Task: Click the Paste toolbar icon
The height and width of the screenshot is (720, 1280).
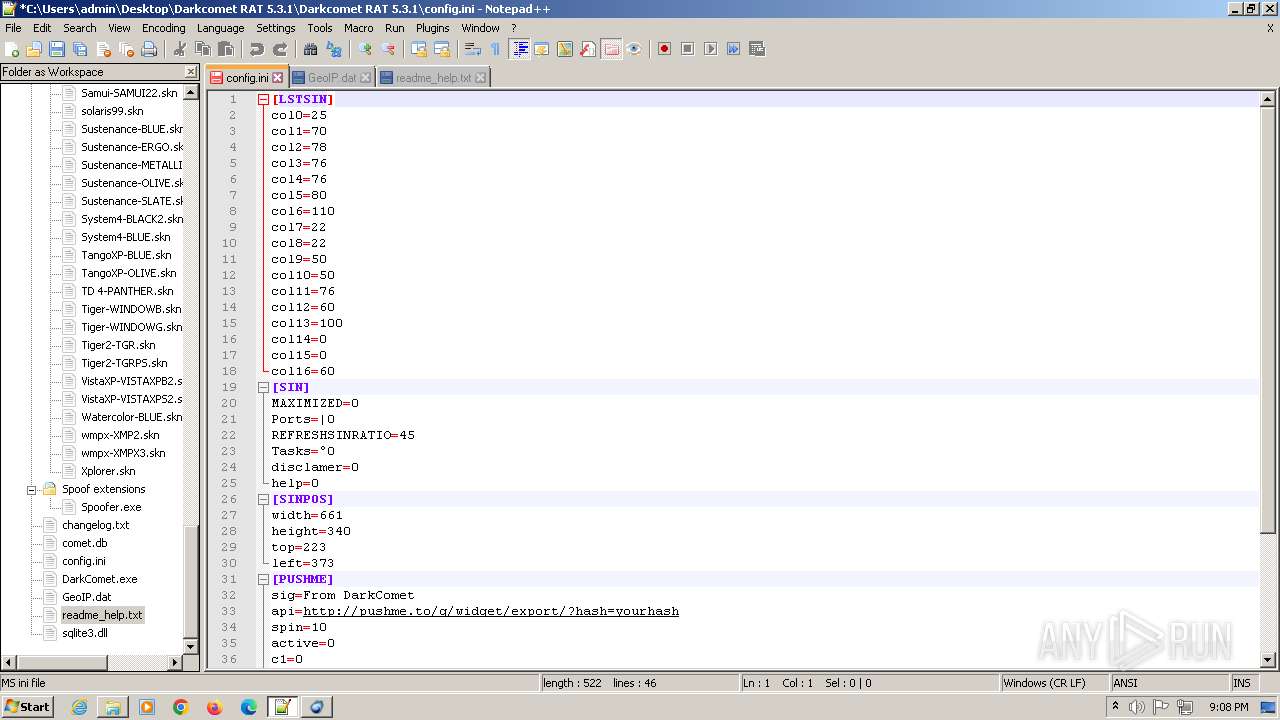Action: pos(226,49)
